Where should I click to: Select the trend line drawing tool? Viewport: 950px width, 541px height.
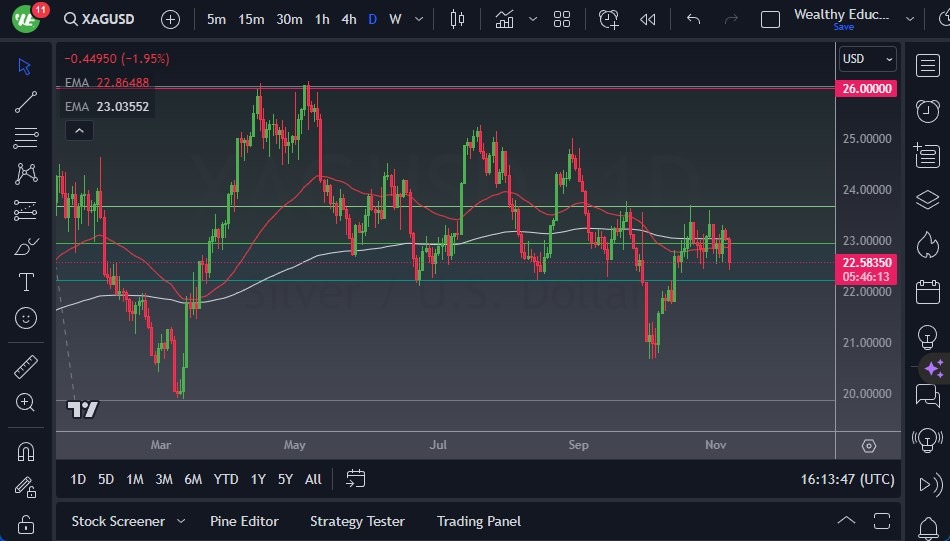26,102
